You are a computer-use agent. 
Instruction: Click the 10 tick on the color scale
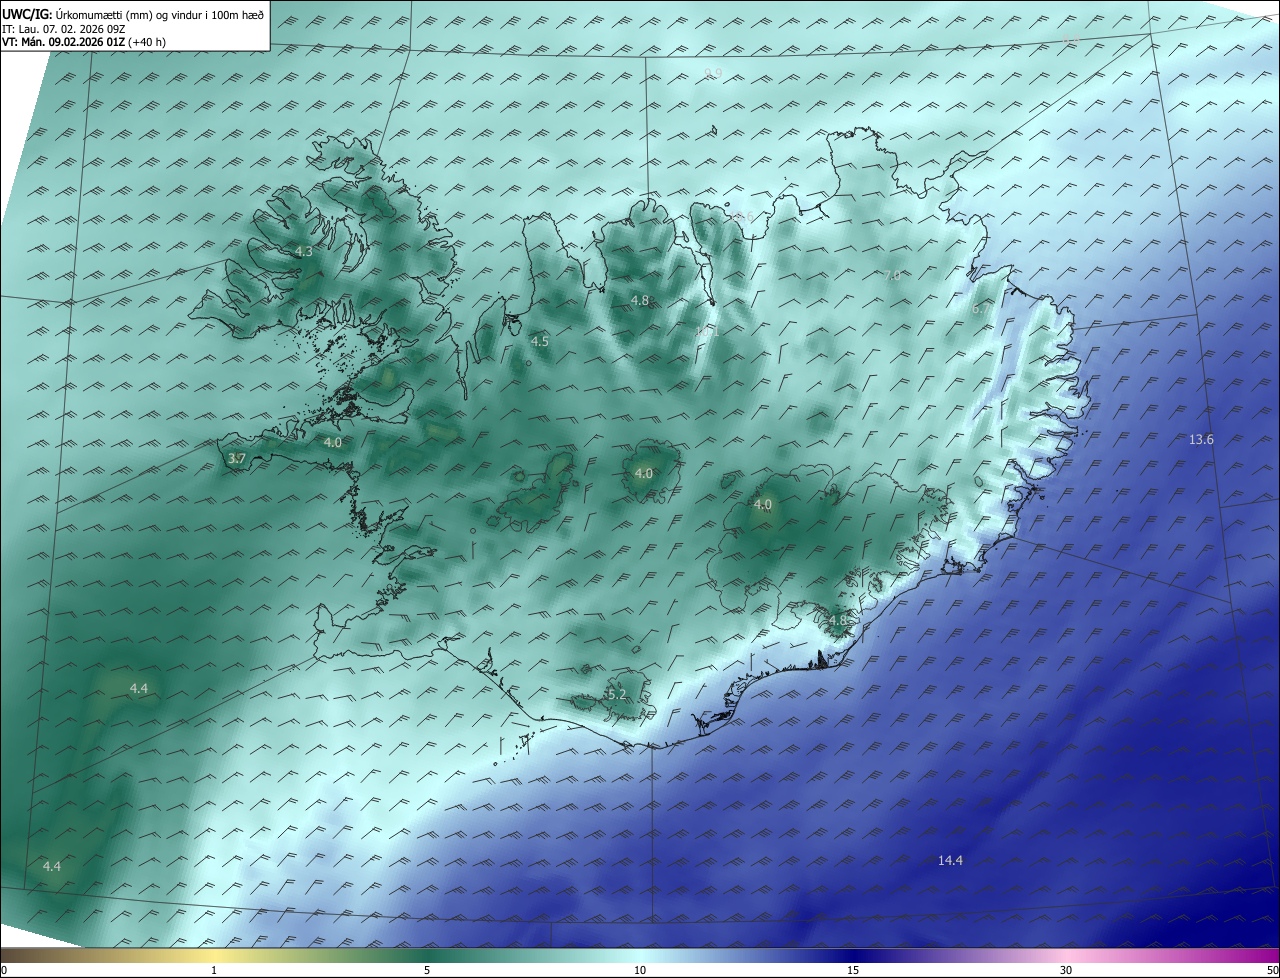coord(640,970)
